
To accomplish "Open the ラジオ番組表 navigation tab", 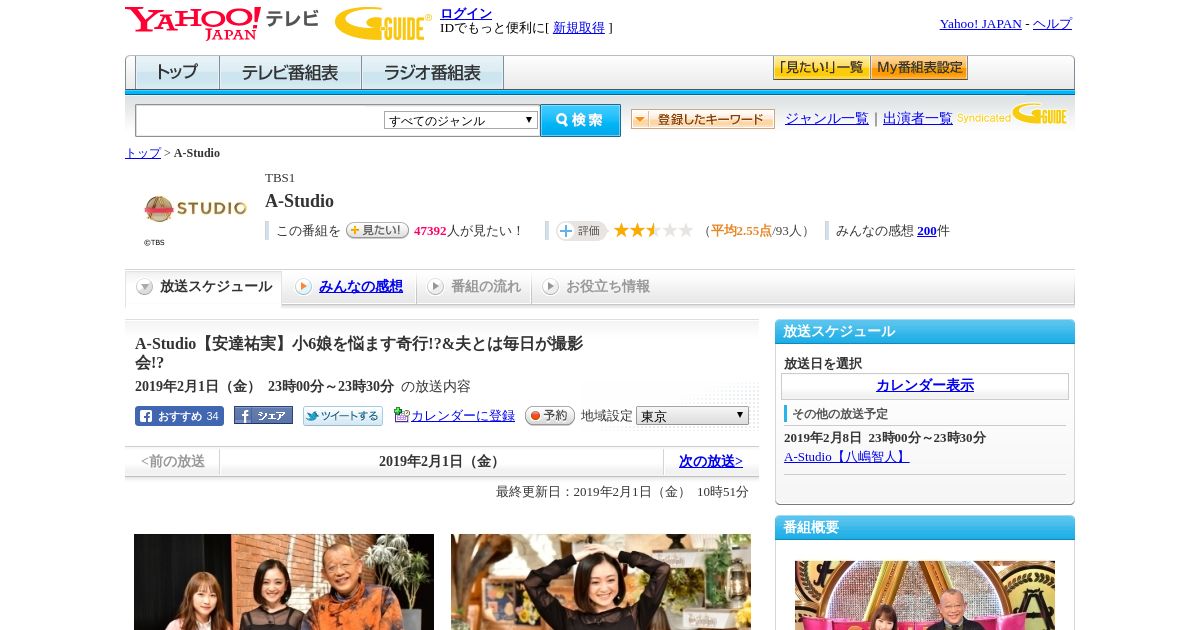I will (x=432, y=73).
